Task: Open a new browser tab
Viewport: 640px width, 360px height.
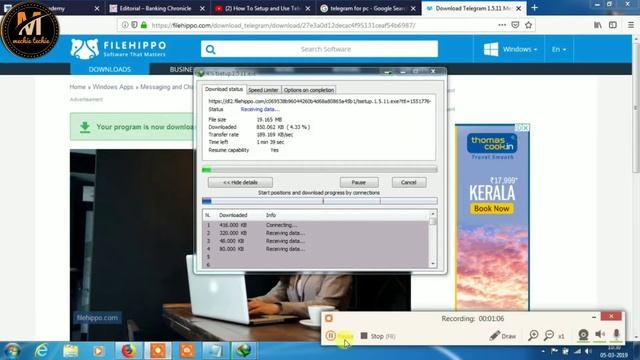Action: pyautogui.click(x=534, y=8)
